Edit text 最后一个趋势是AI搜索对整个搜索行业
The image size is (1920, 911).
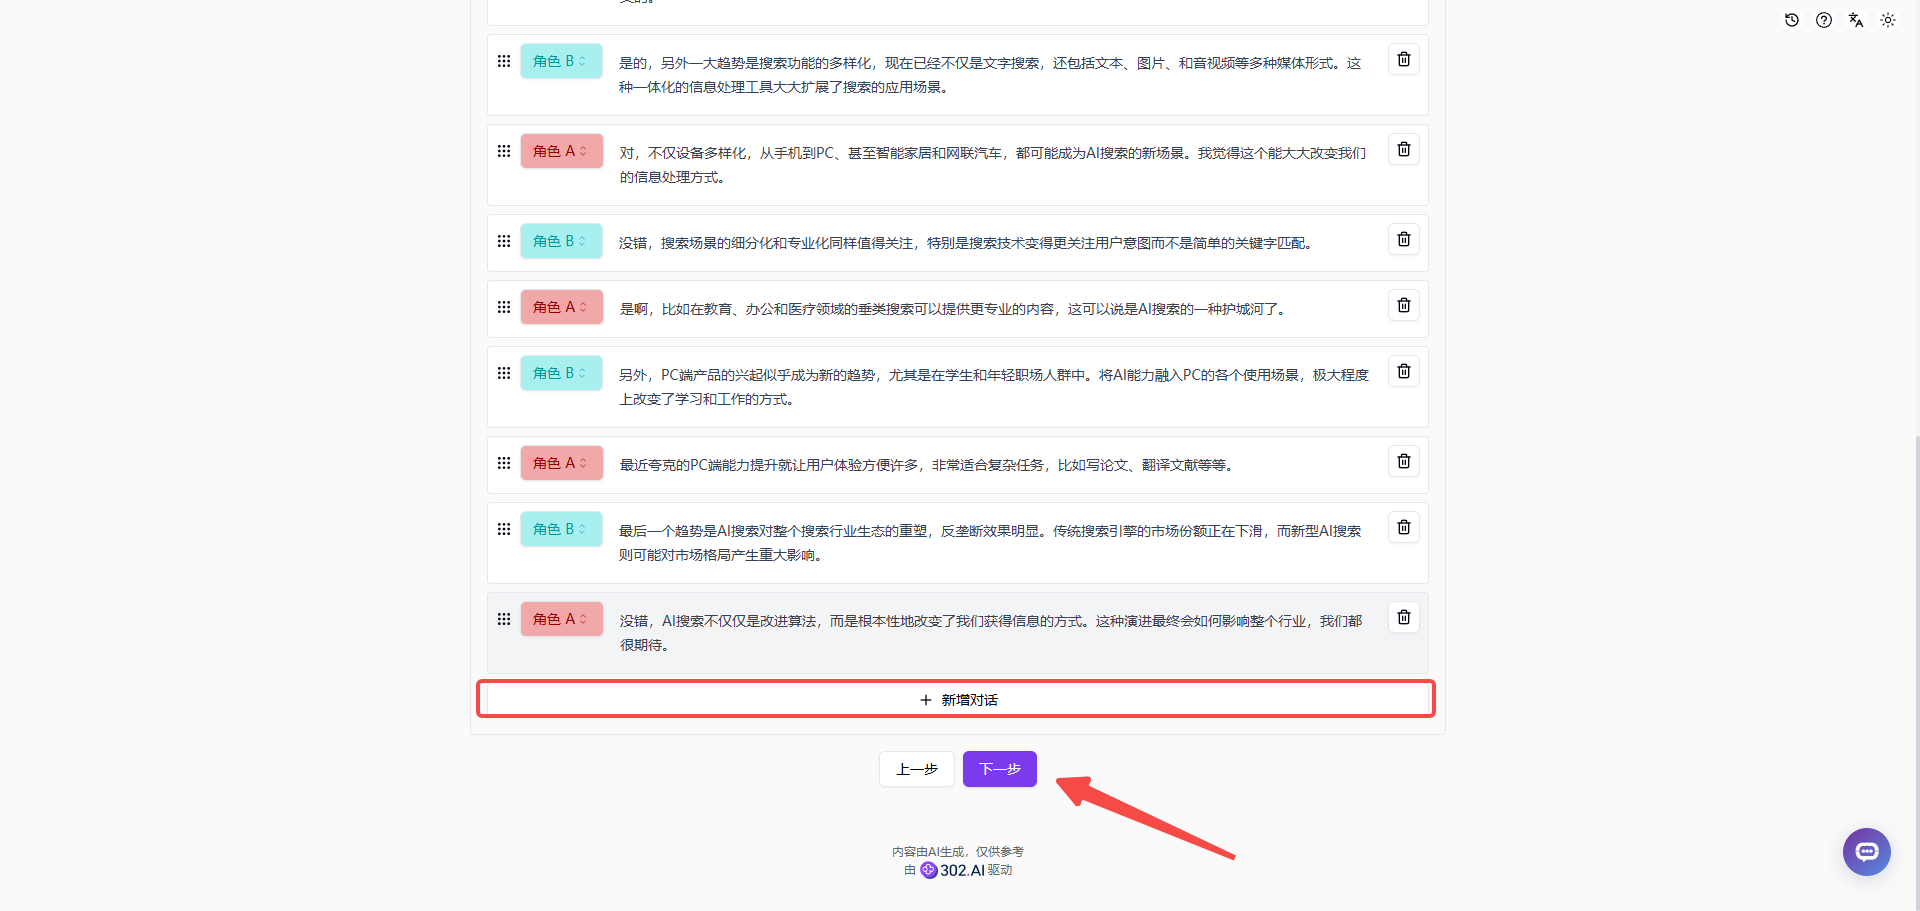point(990,543)
